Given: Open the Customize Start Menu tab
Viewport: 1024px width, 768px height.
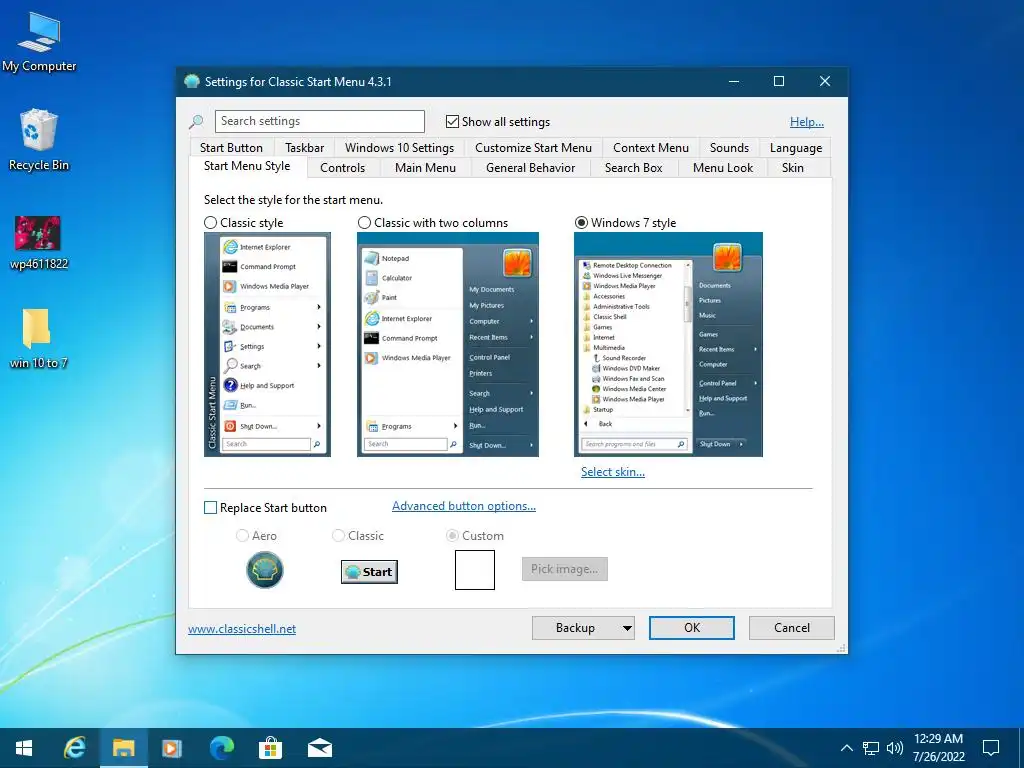Looking at the screenshot, I should pos(533,148).
